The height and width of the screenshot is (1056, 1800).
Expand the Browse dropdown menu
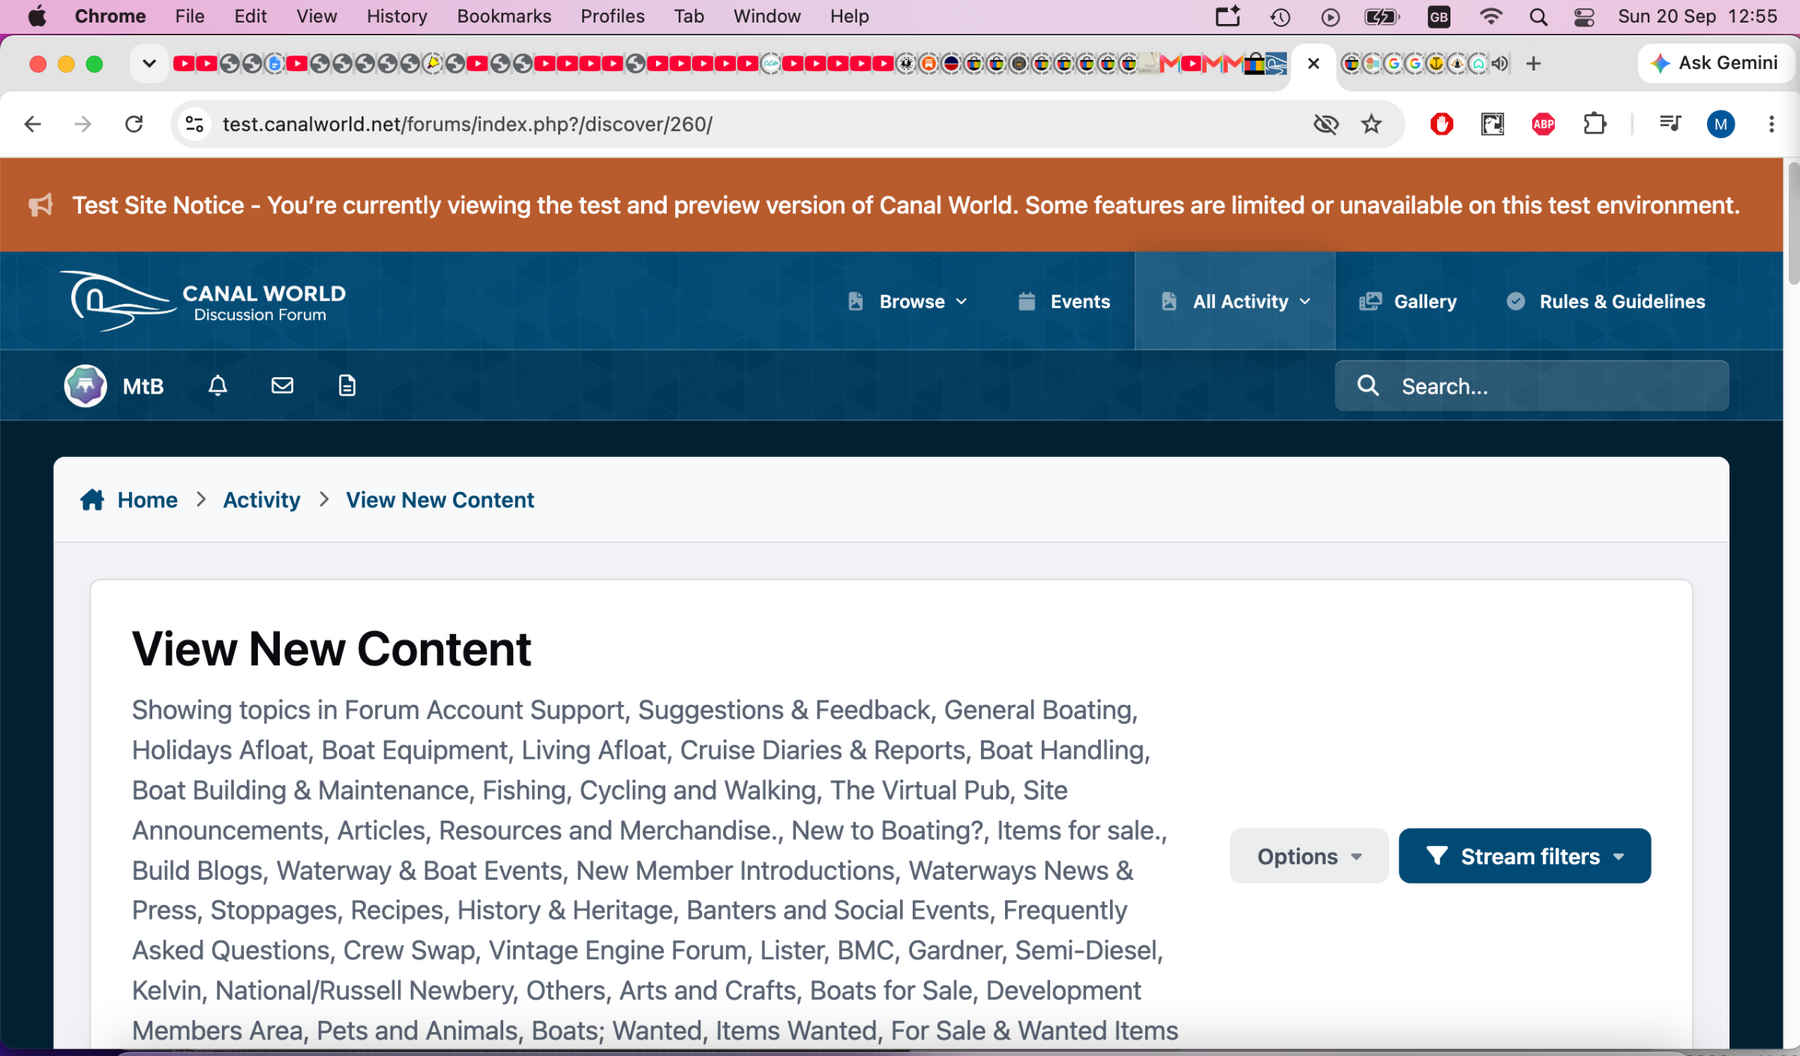coord(907,301)
